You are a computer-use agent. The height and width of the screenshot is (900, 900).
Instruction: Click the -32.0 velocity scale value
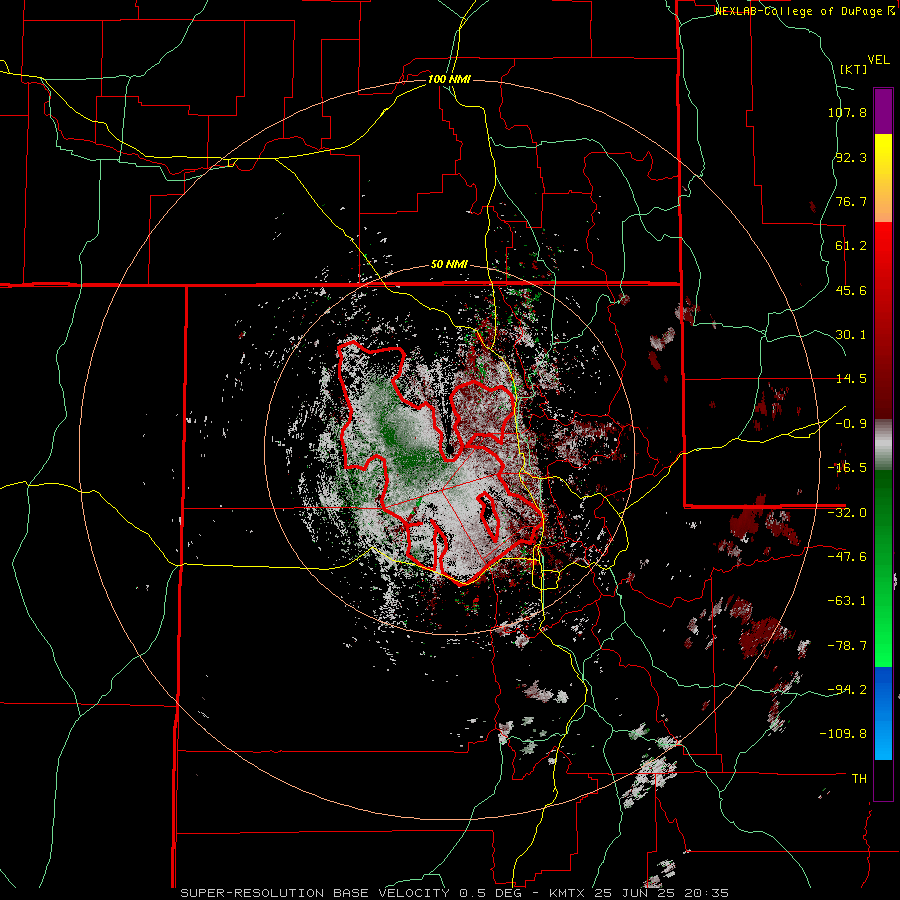[847, 513]
